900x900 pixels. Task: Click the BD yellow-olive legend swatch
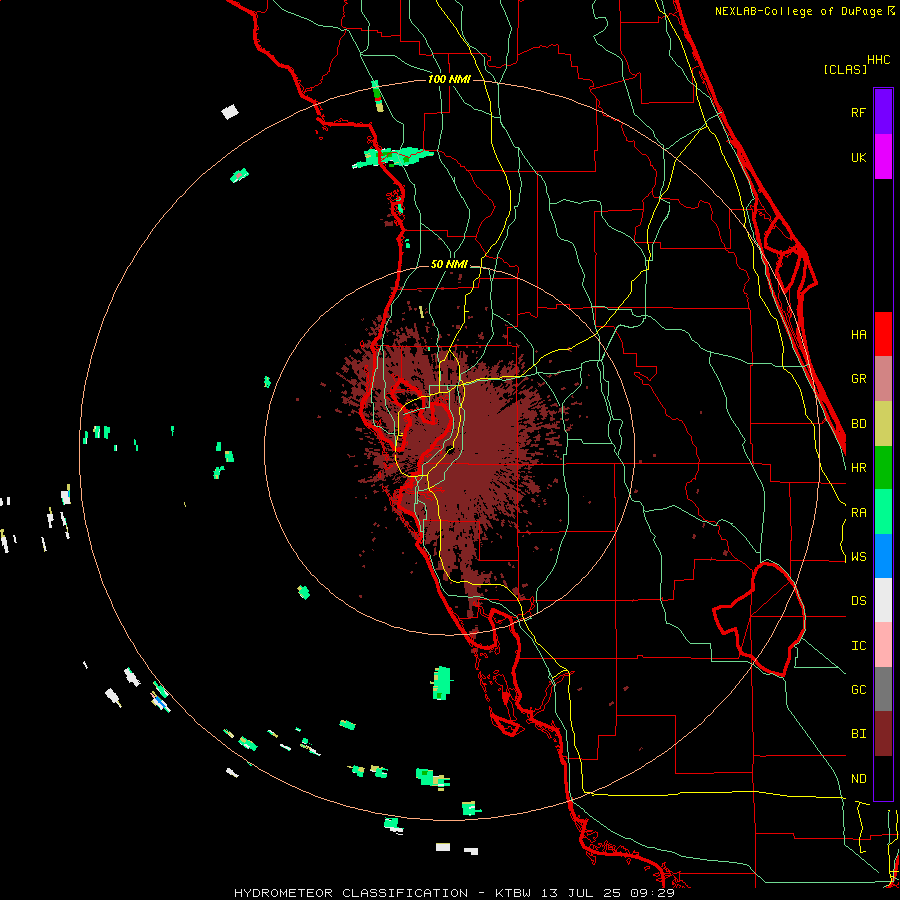coord(883,424)
